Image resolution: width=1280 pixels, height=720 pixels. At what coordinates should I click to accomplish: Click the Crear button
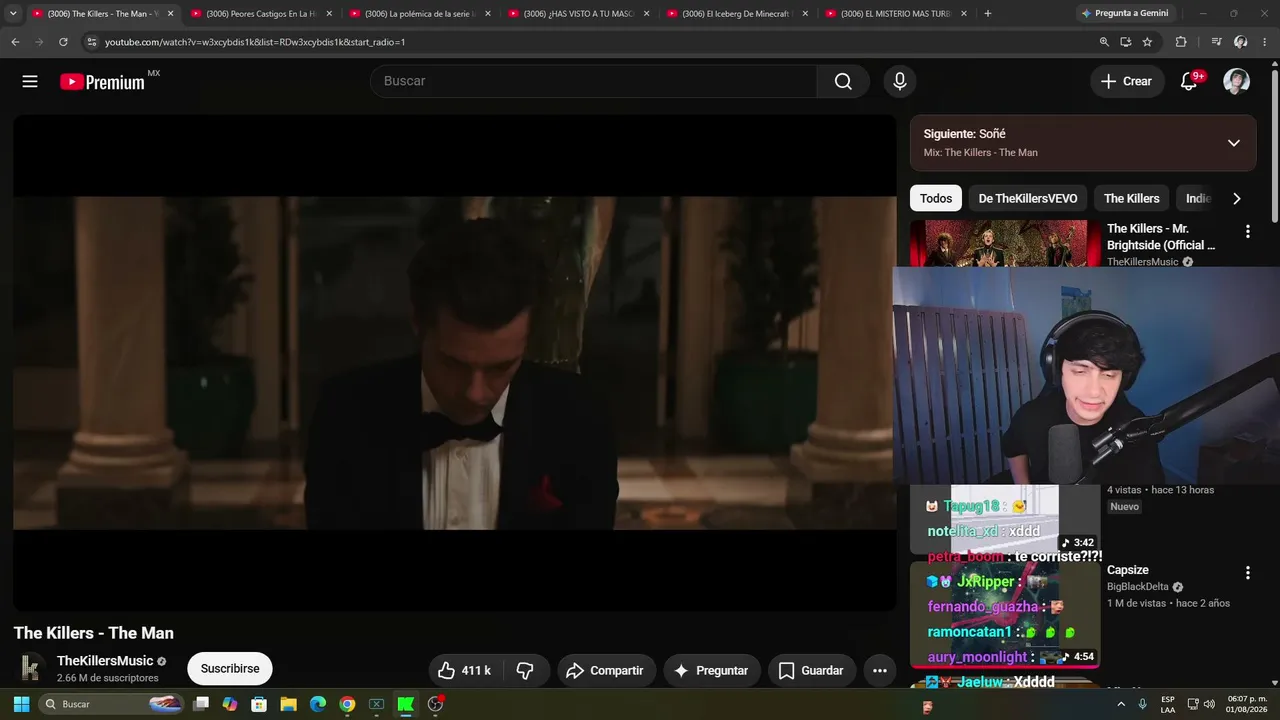tap(1127, 82)
